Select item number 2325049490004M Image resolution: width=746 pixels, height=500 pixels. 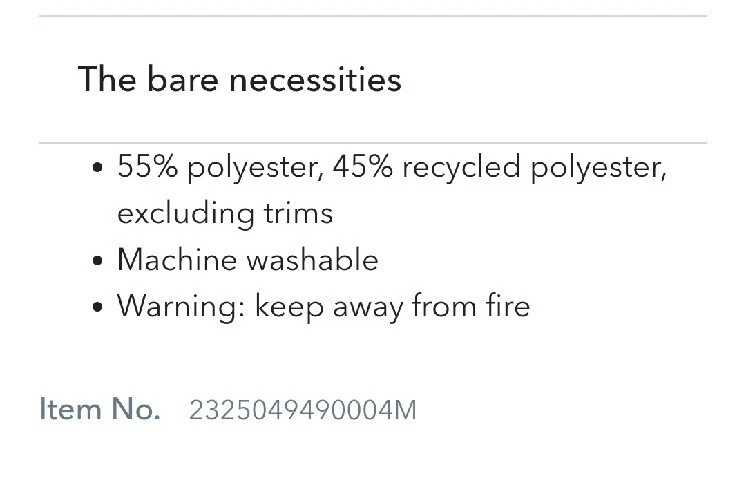pos(302,410)
